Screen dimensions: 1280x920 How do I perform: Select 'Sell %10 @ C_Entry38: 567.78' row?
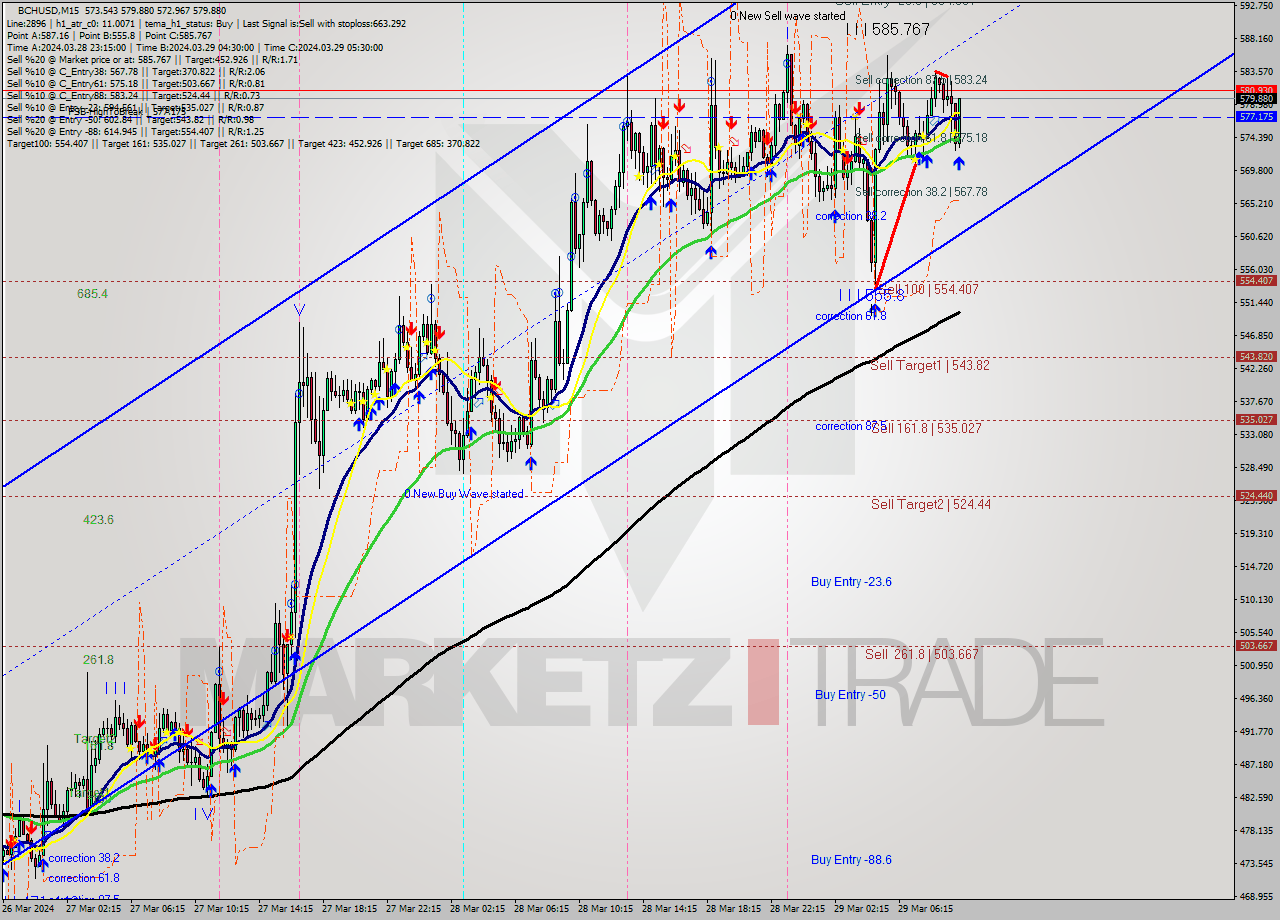point(135,71)
